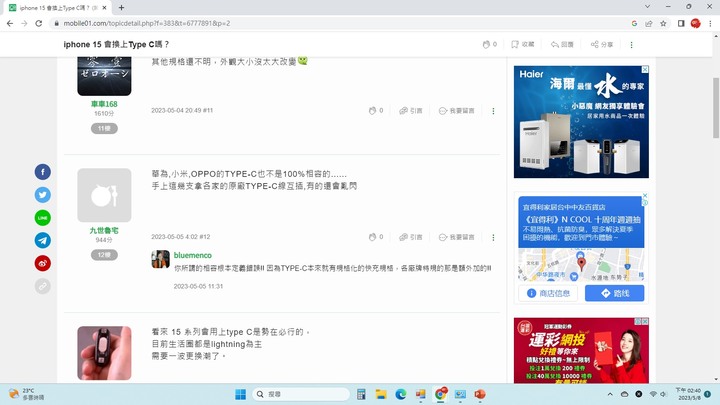The image size is (720, 405).
Task: Click the share-page icon in the address bar
Action: click(x=648, y=23)
